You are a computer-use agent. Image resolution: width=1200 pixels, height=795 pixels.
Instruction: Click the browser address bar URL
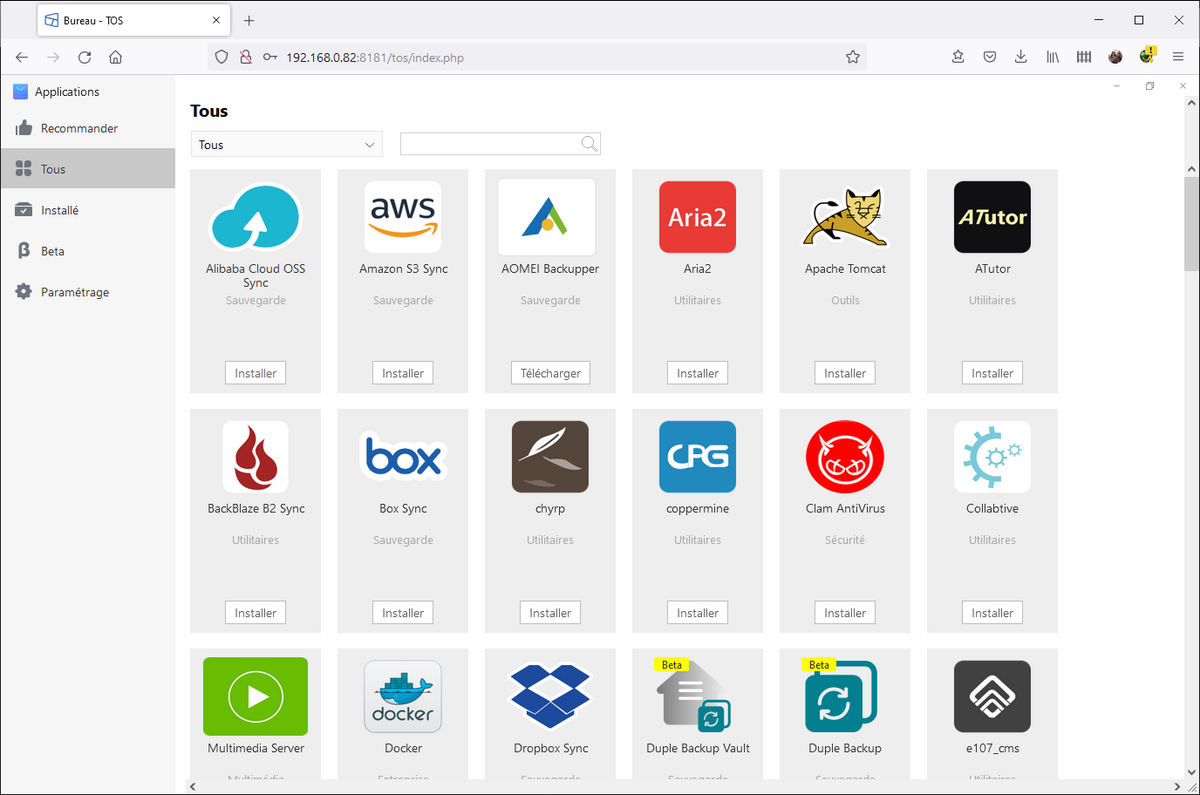pos(374,57)
